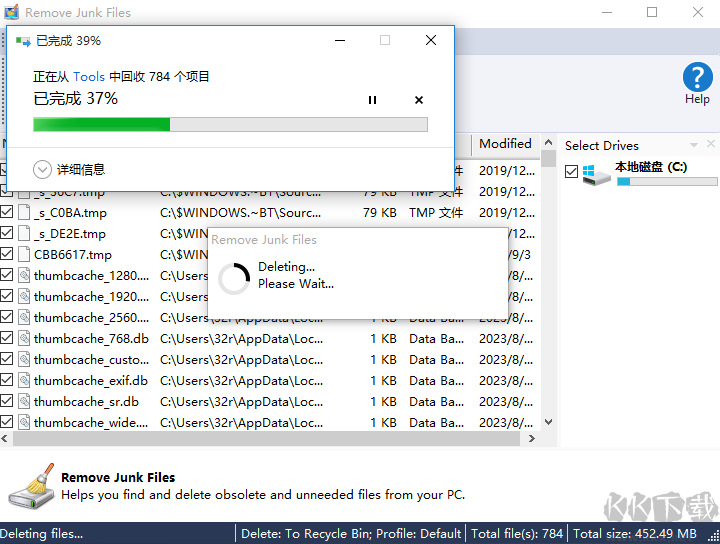Toggle the thumbcache_1920 checkbox
This screenshot has width=720, height=544.
point(6,296)
